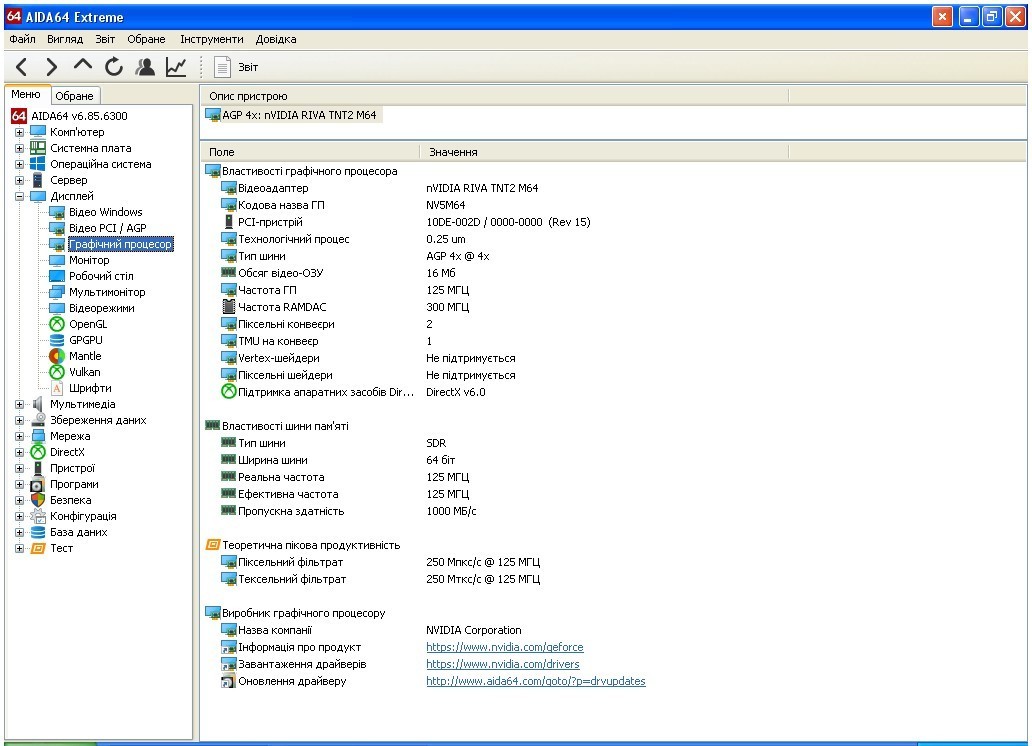1032x746 pixels.
Task: Click the Значення column header
Action: point(453,152)
